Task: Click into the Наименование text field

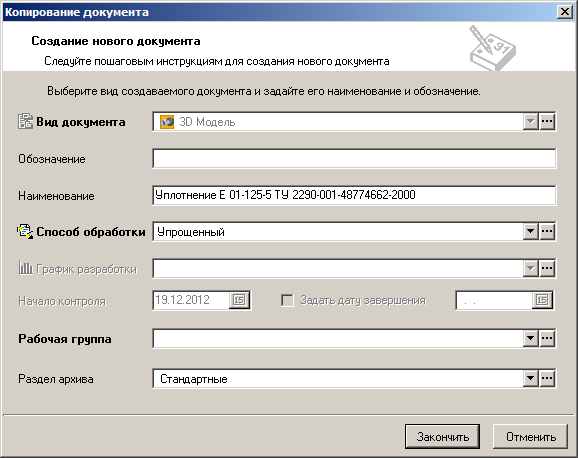Action: click(354, 195)
